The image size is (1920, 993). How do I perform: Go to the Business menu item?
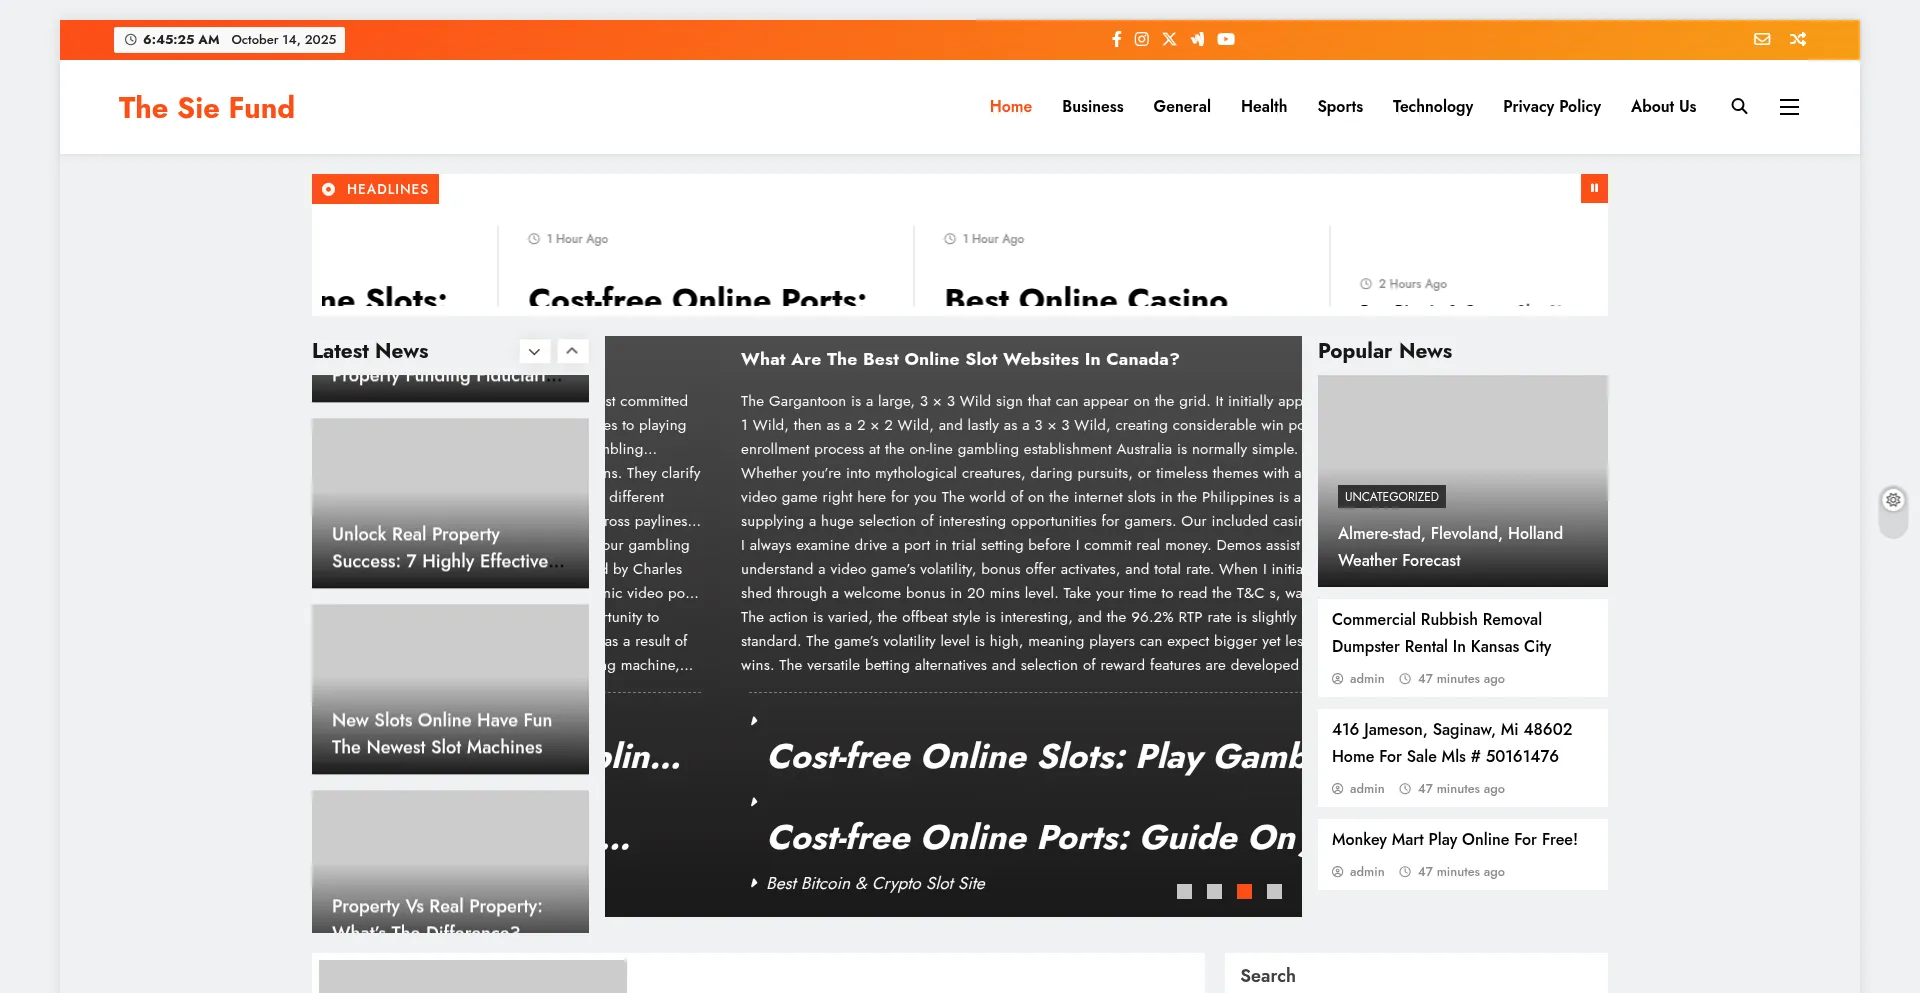[1092, 106]
